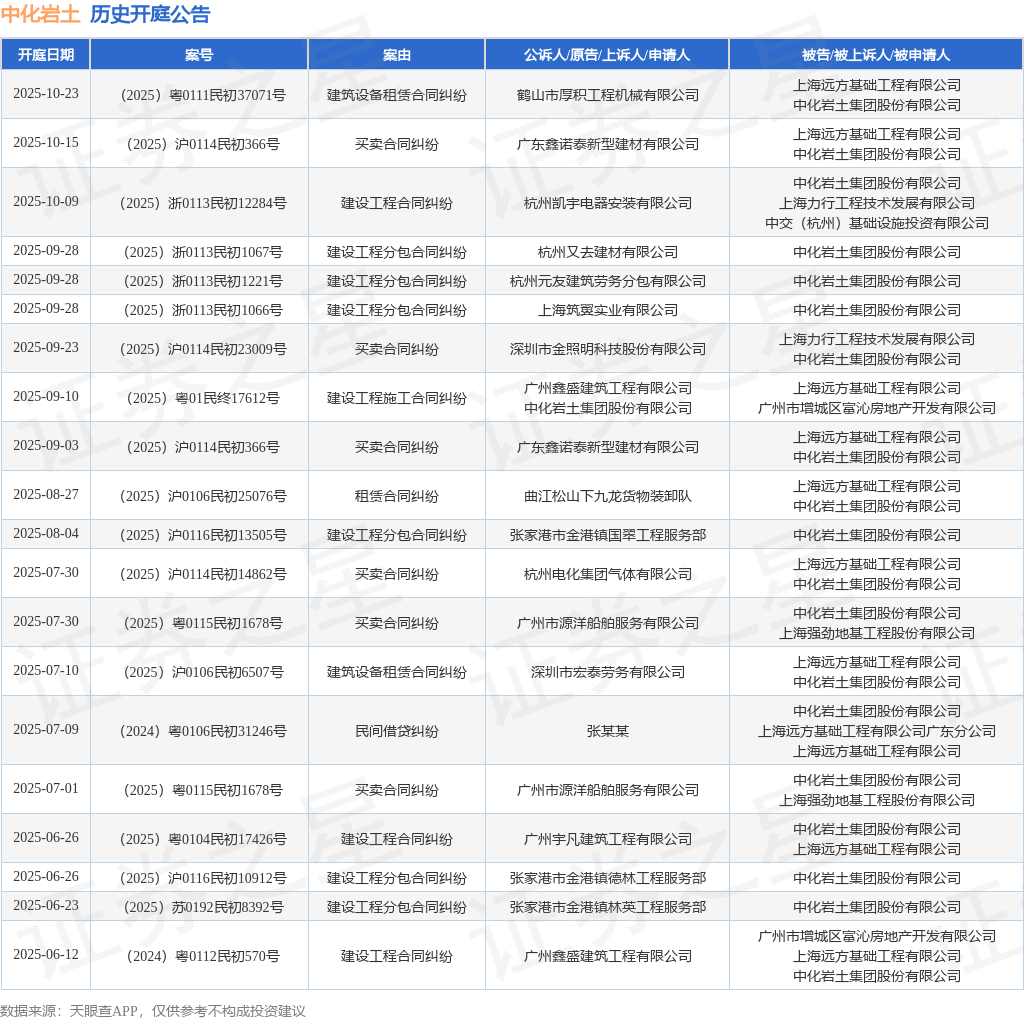The image size is (1024, 1020).
Task: Click cause 民间借贷纠纷
Action: [396, 731]
